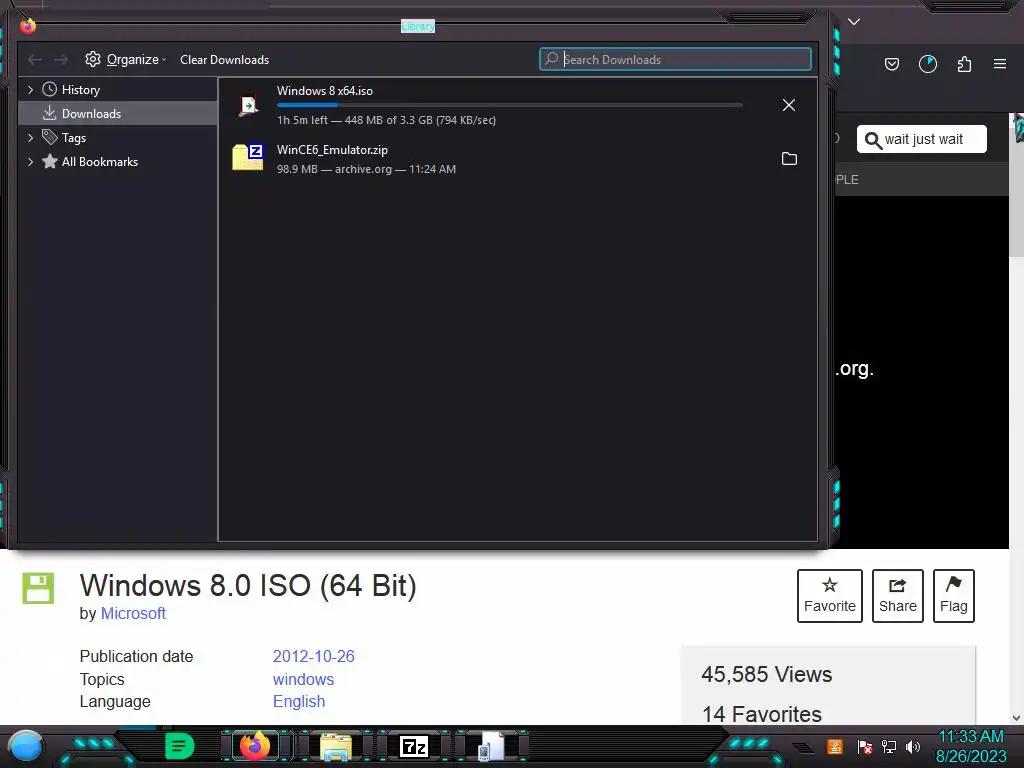Select the Windows 8 x64.iso file name

(x=325, y=91)
